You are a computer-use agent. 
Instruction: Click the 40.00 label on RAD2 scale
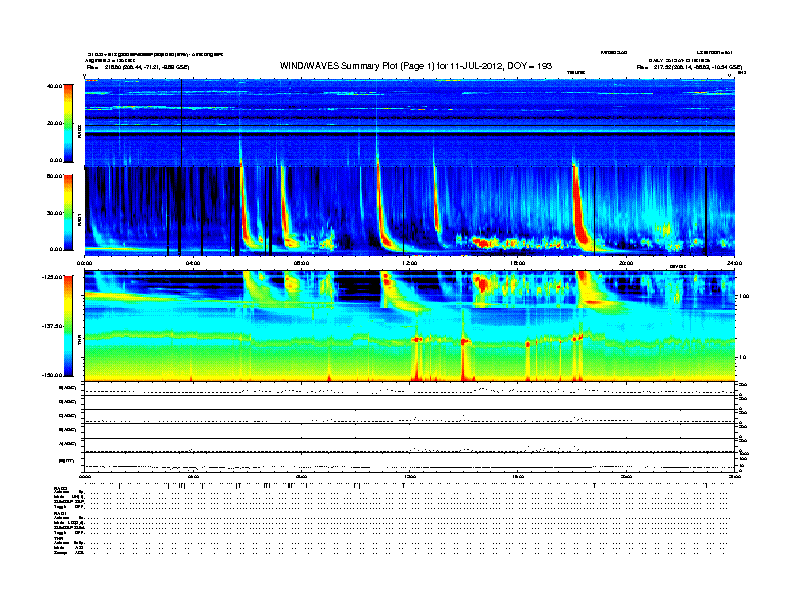pyautogui.click(x=54, y=86)
